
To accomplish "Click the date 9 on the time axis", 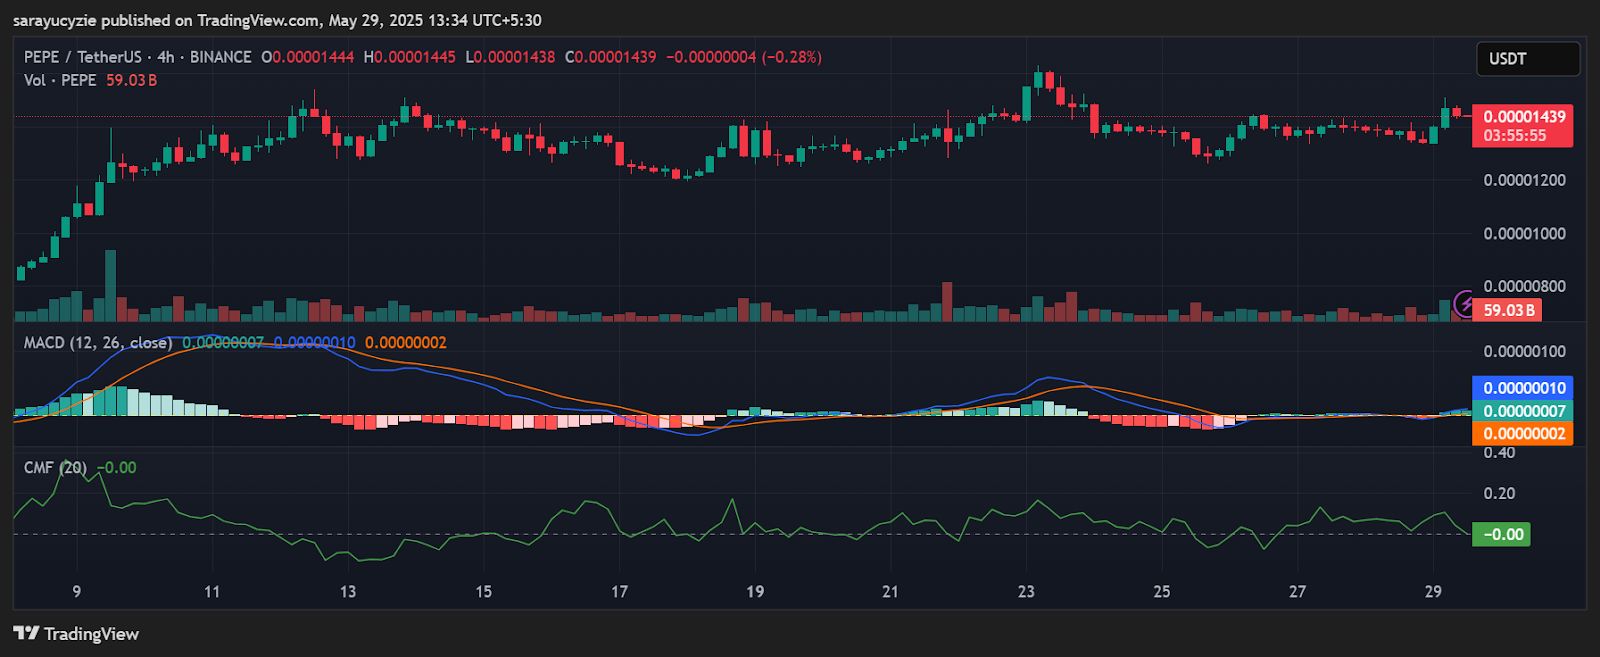I will click(x=77, y=591).
